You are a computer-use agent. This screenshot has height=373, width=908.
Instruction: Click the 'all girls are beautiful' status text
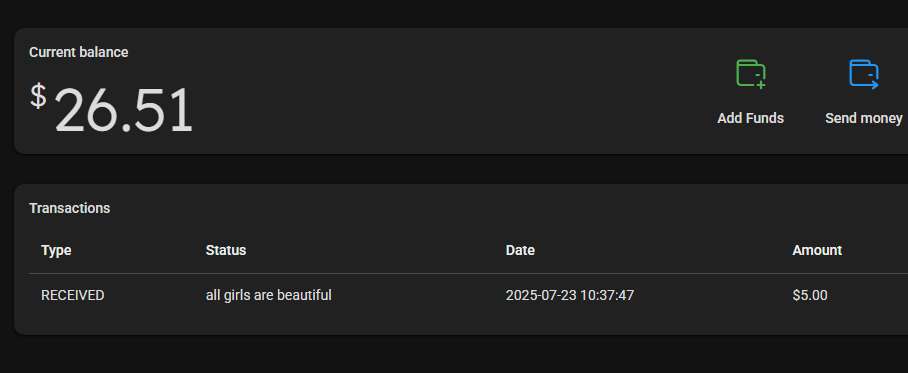[x=269, y=295]
